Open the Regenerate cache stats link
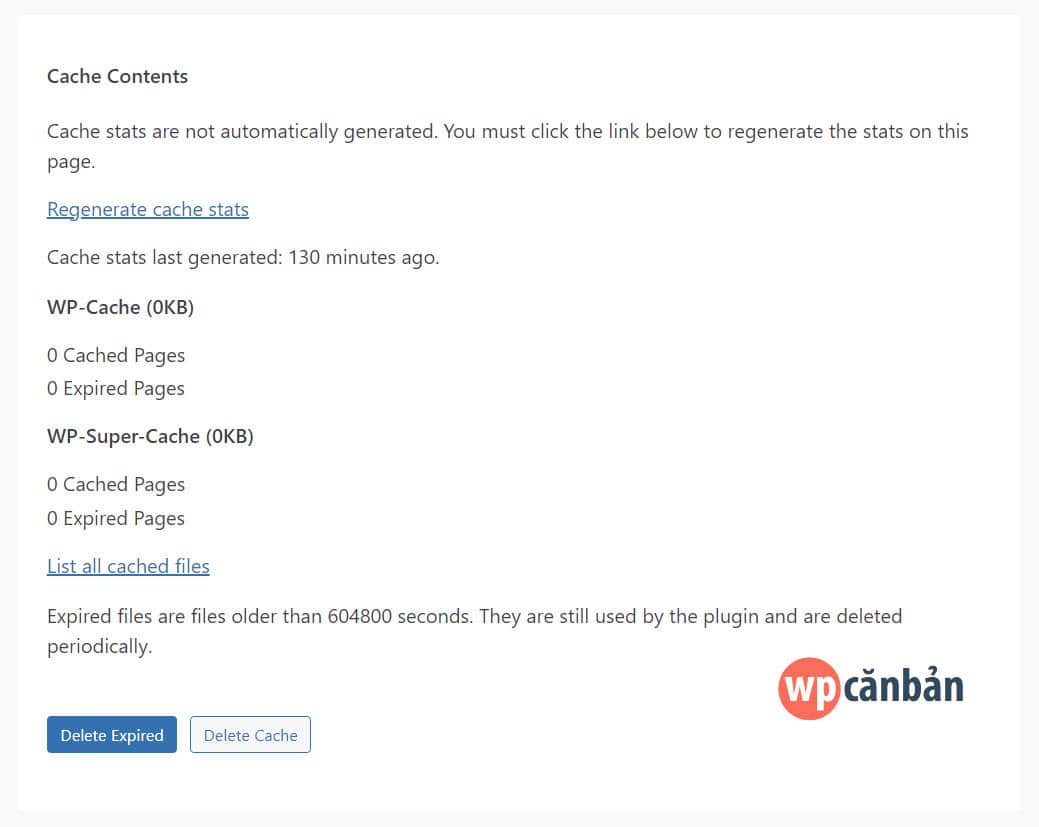The image size is (1039, 827). pyautogui.click(x=147, y=209)
